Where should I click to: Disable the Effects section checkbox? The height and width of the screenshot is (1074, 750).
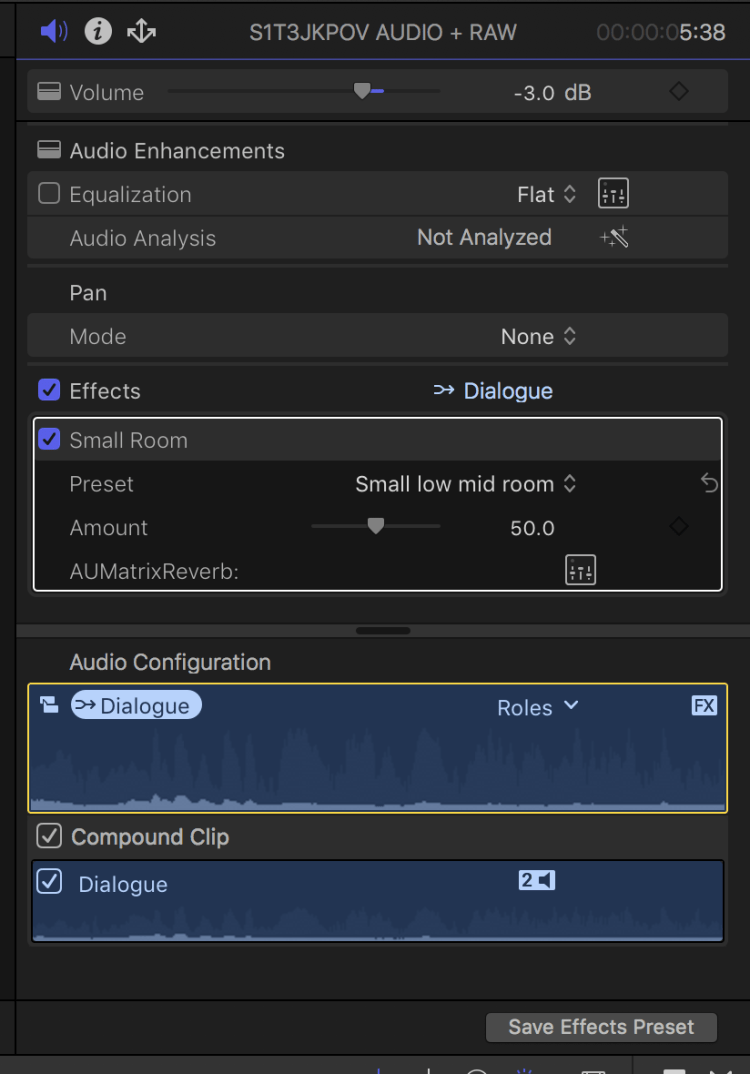[49, 391]
